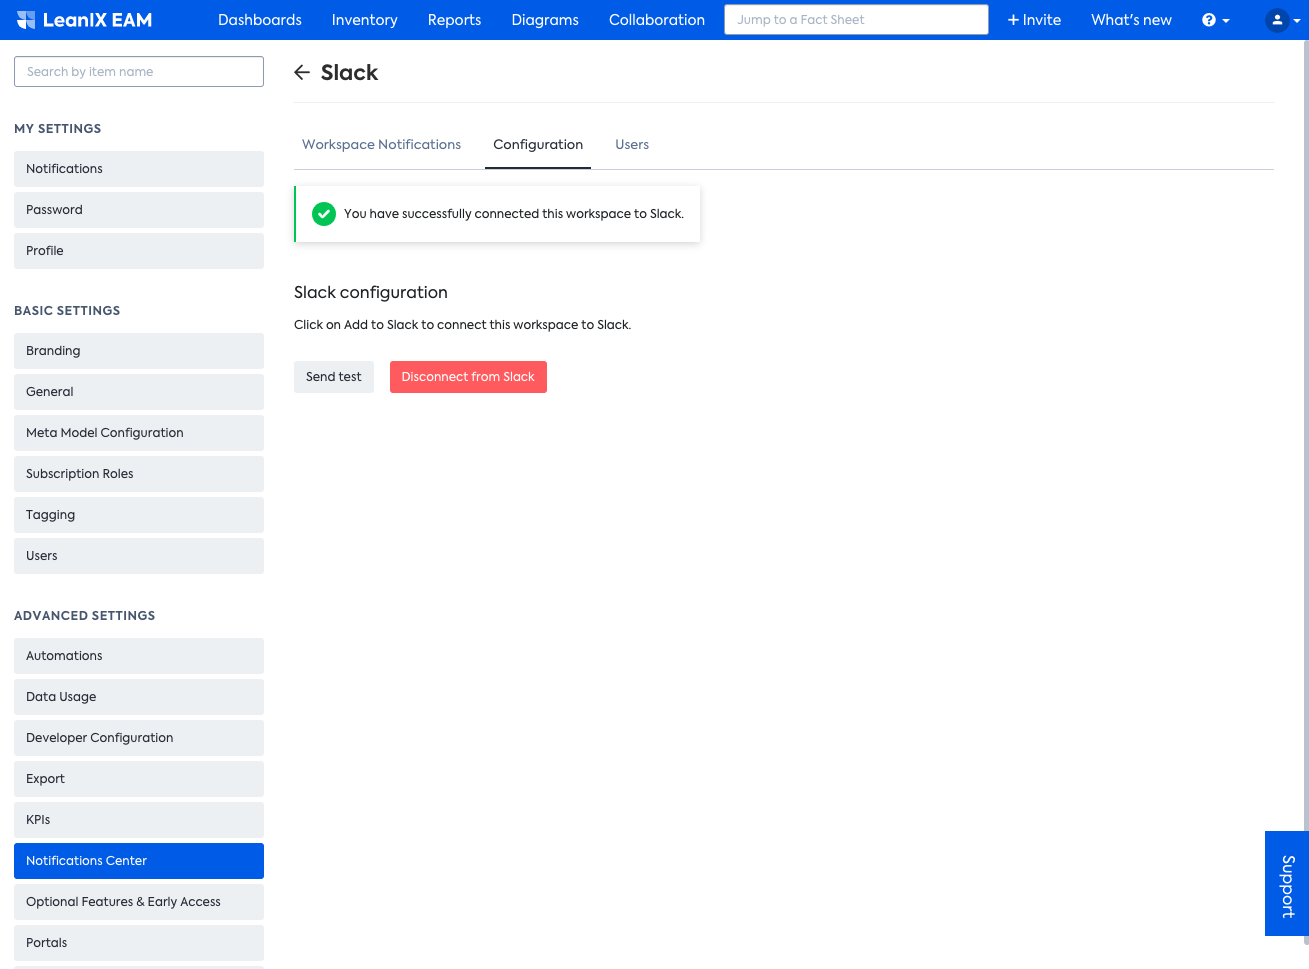Image resolution: width=1309 pixels, height=969 pixels.
Task: Click the Slack configuration heading
Action: tap(371, 292)
